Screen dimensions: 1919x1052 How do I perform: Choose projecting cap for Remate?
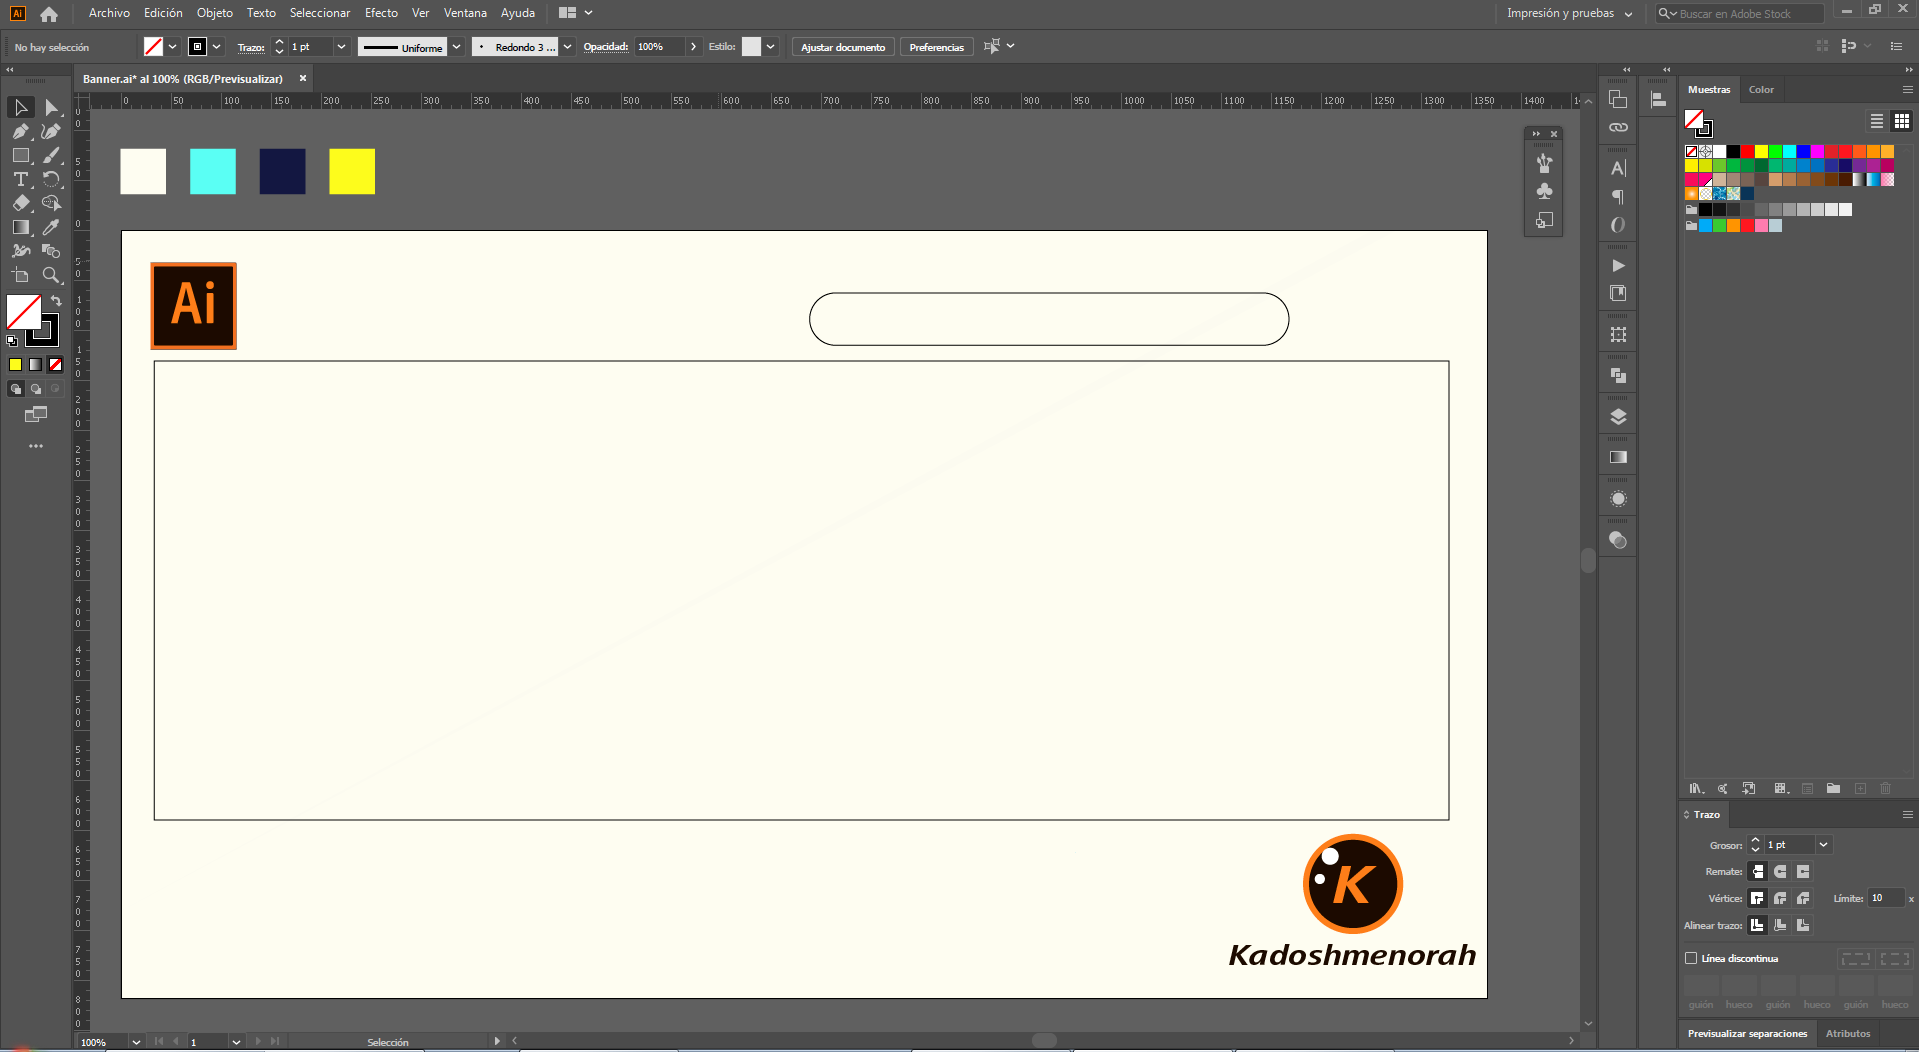coord(1803,872)
